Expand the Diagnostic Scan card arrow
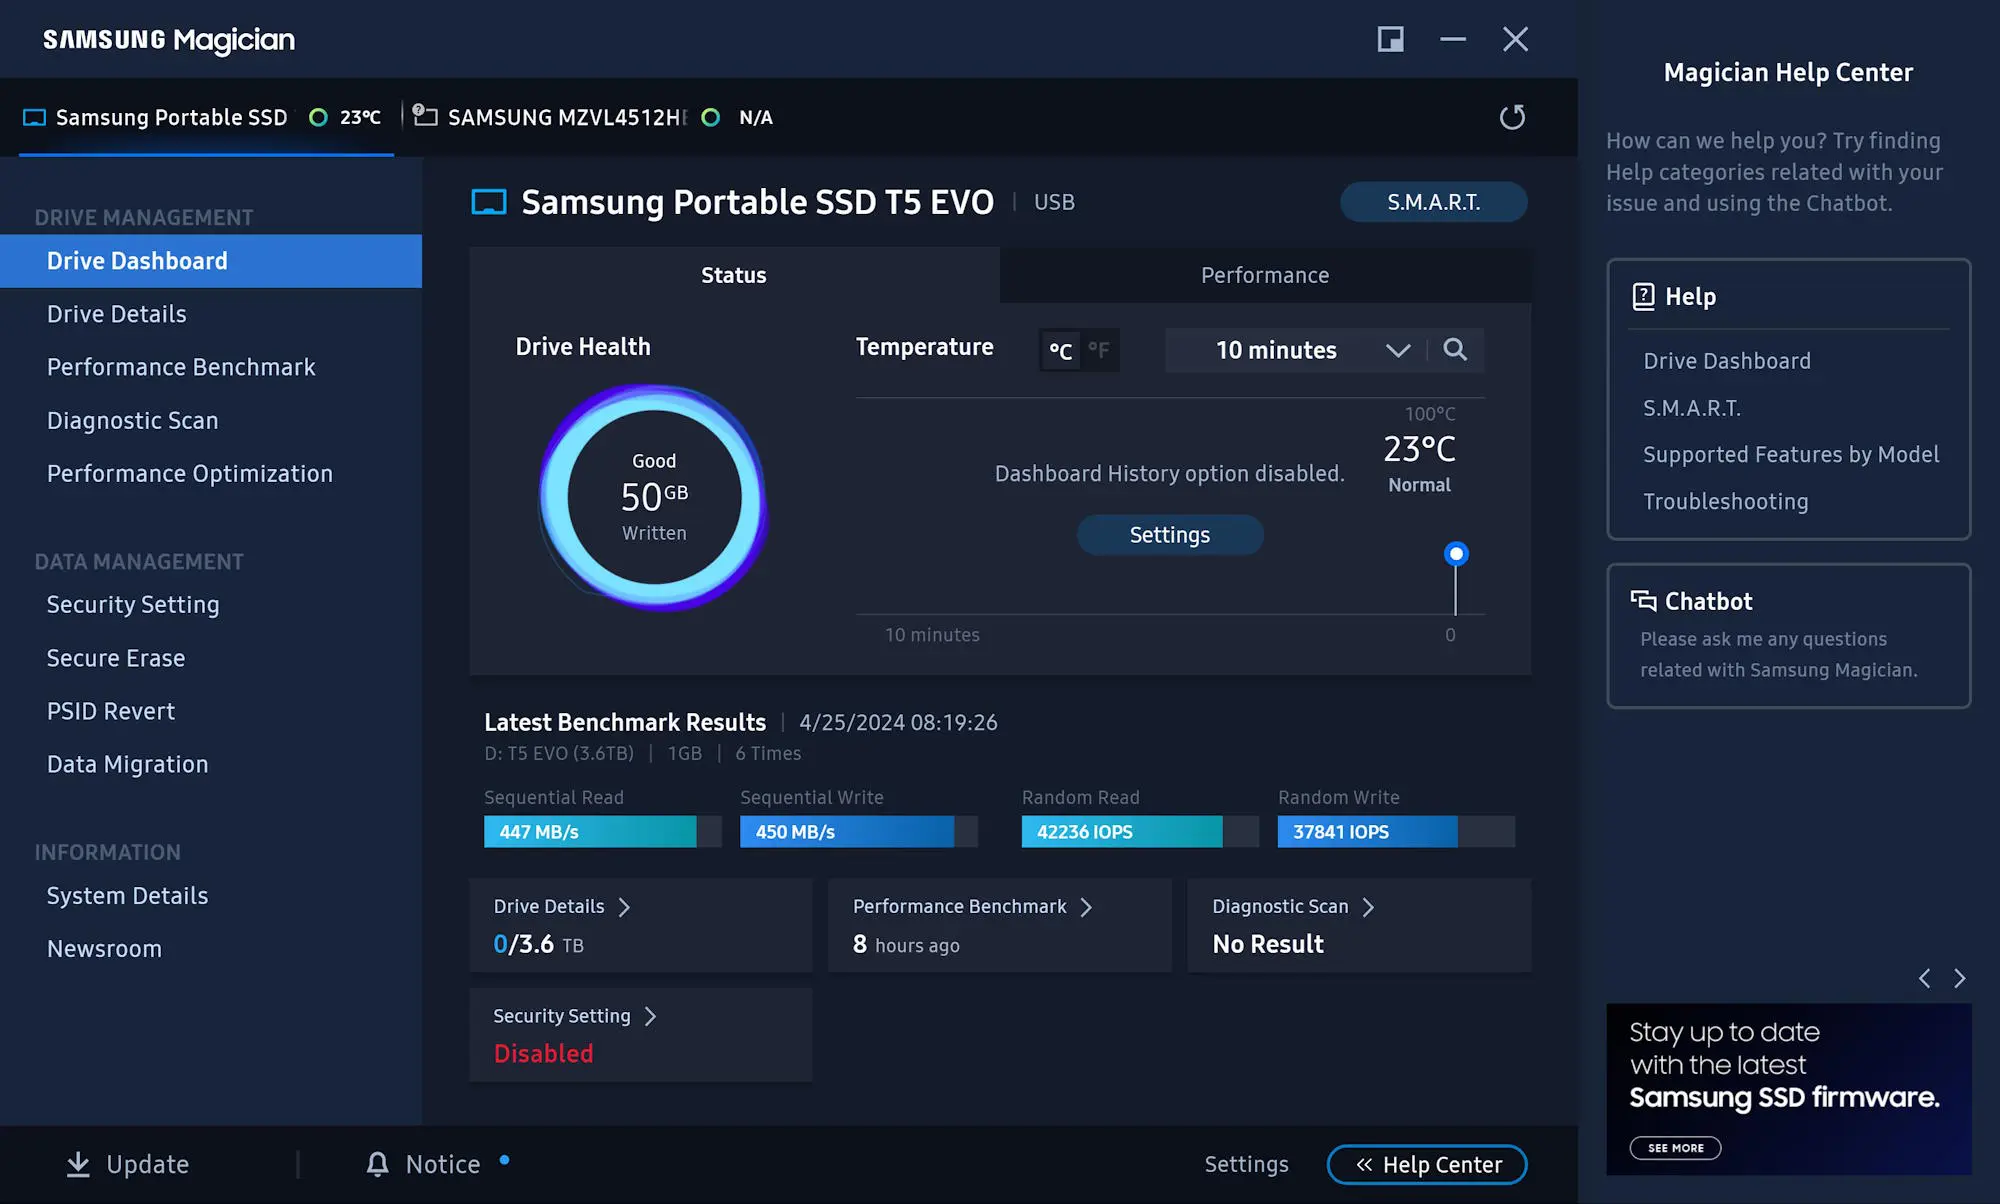Viewport: 2000px width, 1204px height. [1368, 907]
